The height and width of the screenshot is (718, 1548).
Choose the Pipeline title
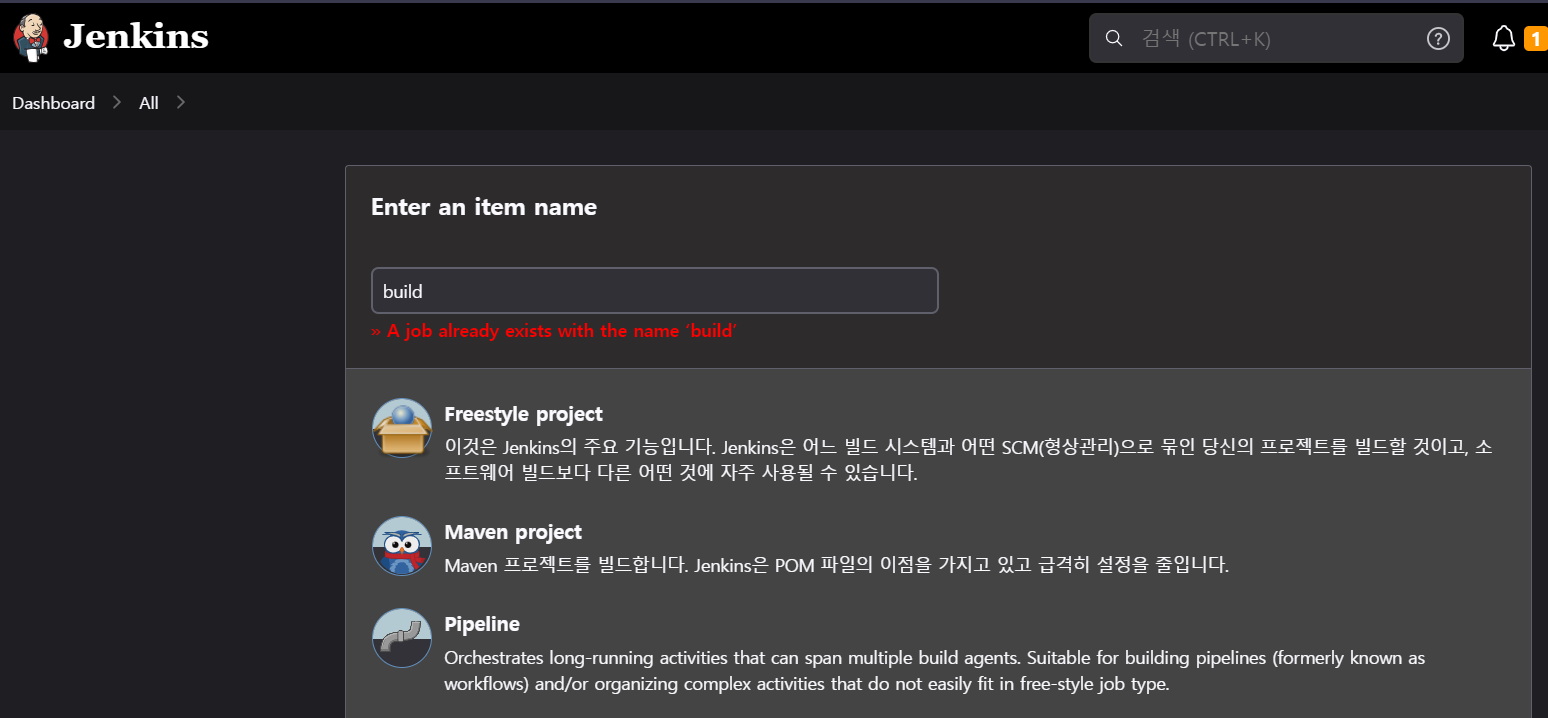coord(482,624)
